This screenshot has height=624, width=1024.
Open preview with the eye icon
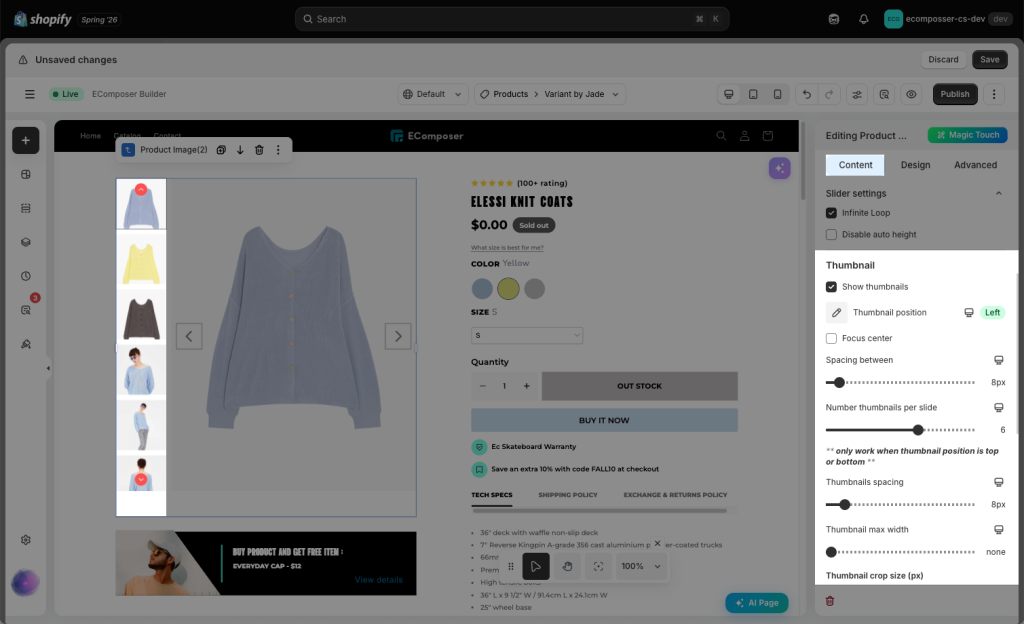[x=911, y=94]
